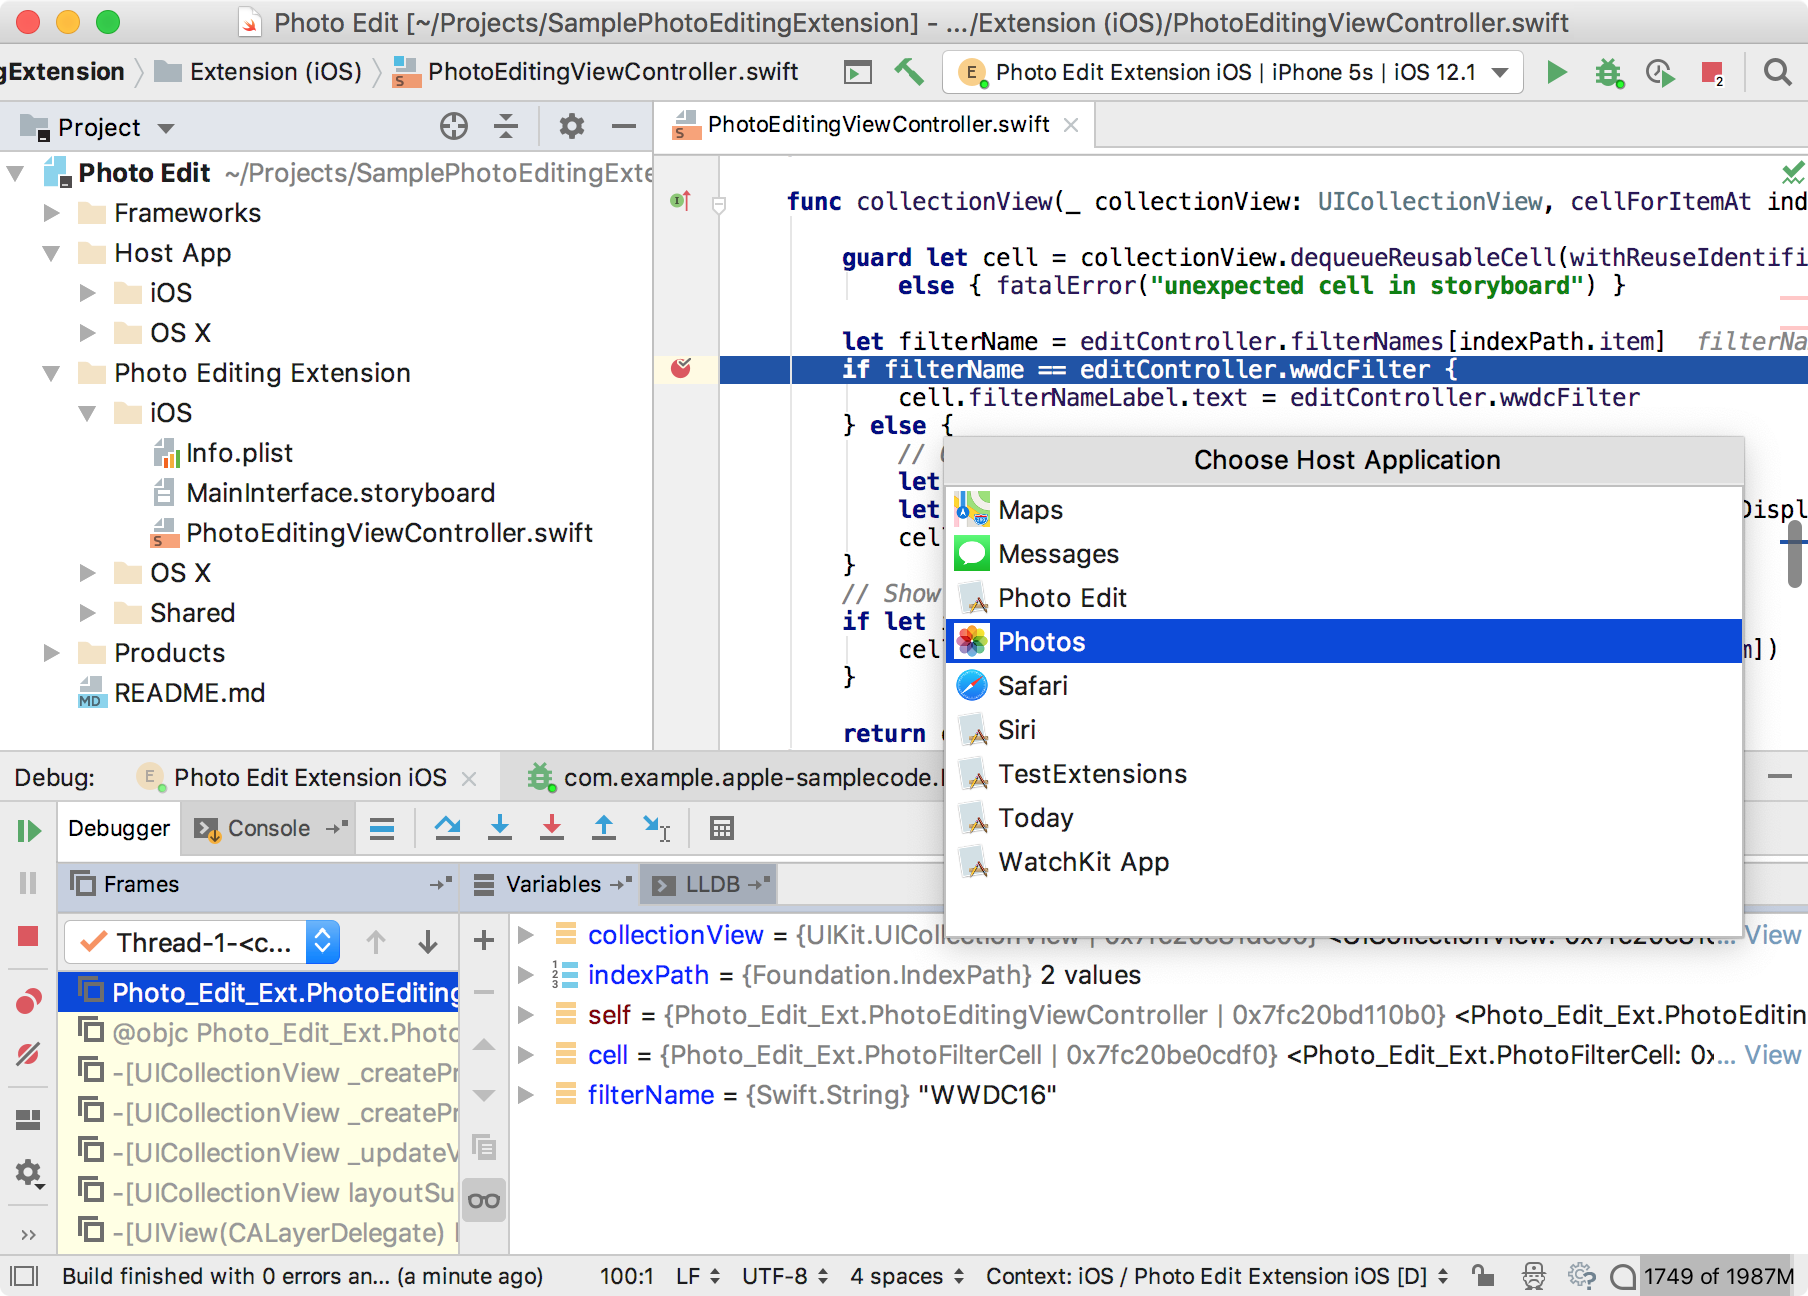Image resolution: width=1808 pixels, height=1296 pixels.
Task: Choose WatchKit App as host application
Action: (x=1344, y=862)
